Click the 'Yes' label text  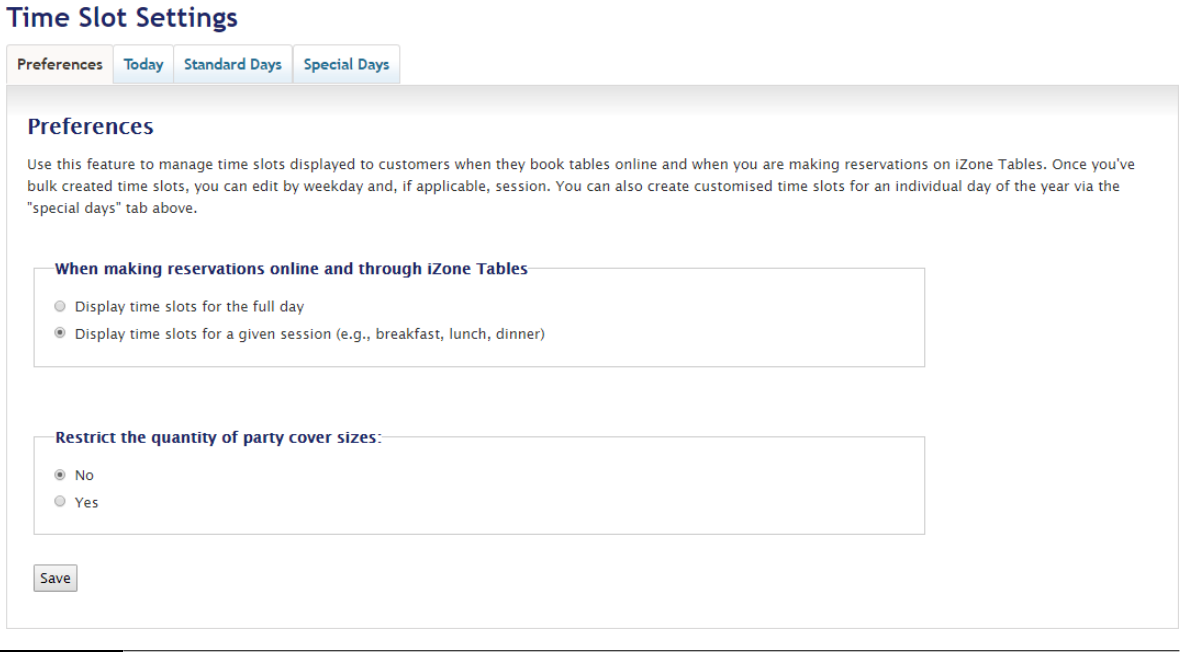[87, 503]
